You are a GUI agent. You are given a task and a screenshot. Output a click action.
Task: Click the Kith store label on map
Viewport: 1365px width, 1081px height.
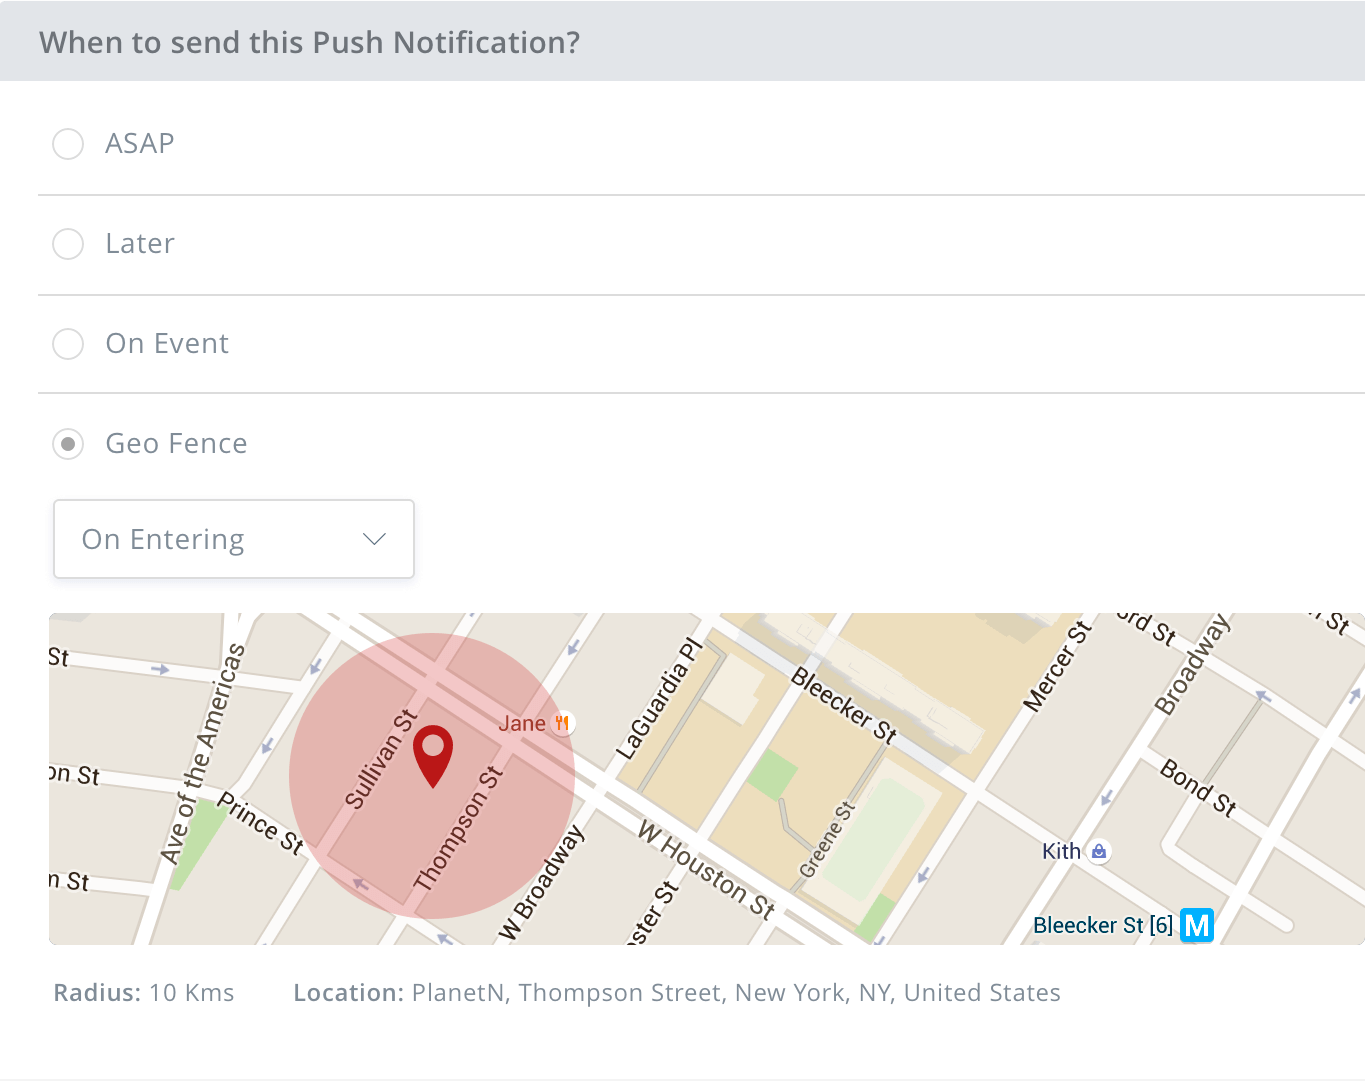(x=1061, y=851)
